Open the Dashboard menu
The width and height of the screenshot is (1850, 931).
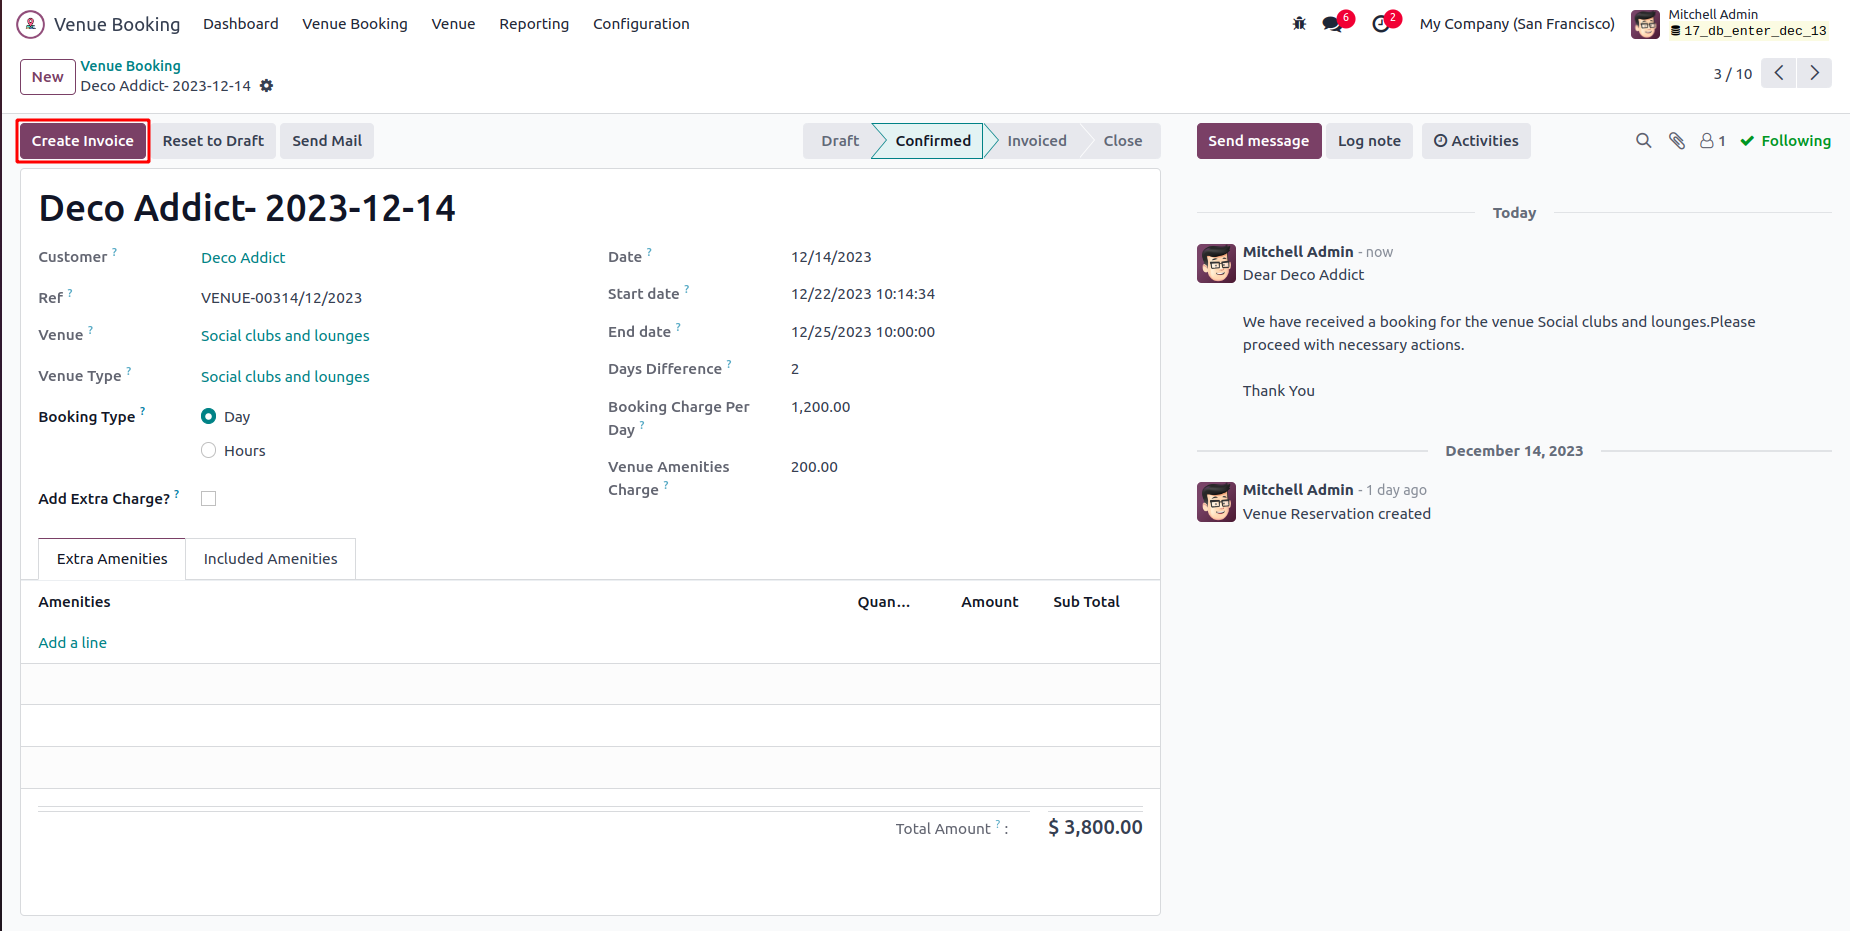tap(241, 24)
